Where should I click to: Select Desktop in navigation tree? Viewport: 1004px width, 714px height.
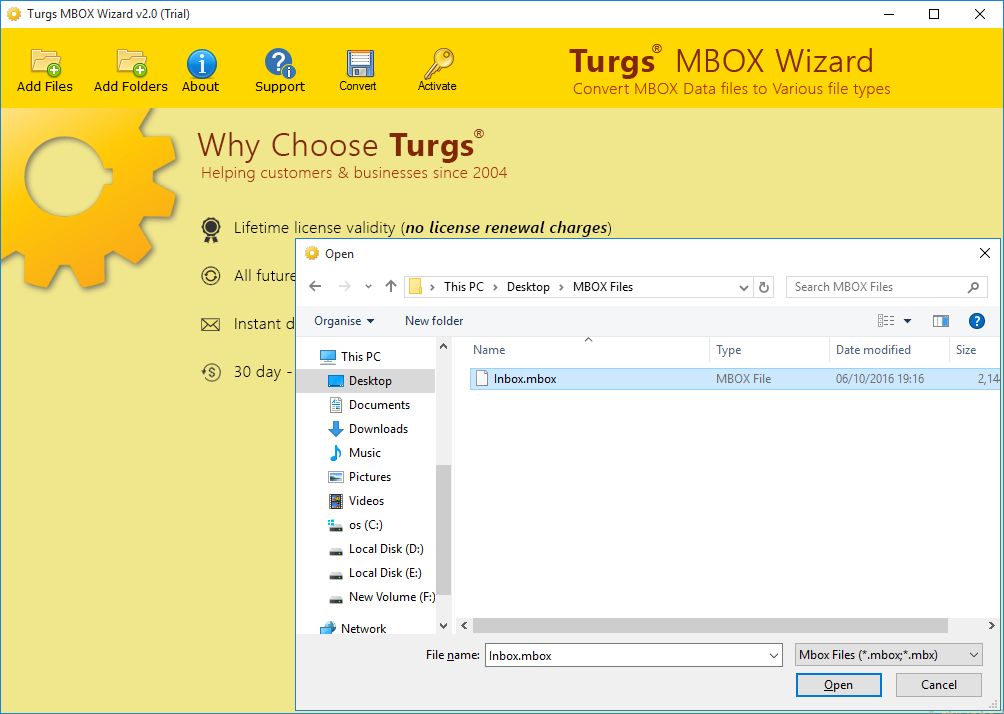pos(370,380)
